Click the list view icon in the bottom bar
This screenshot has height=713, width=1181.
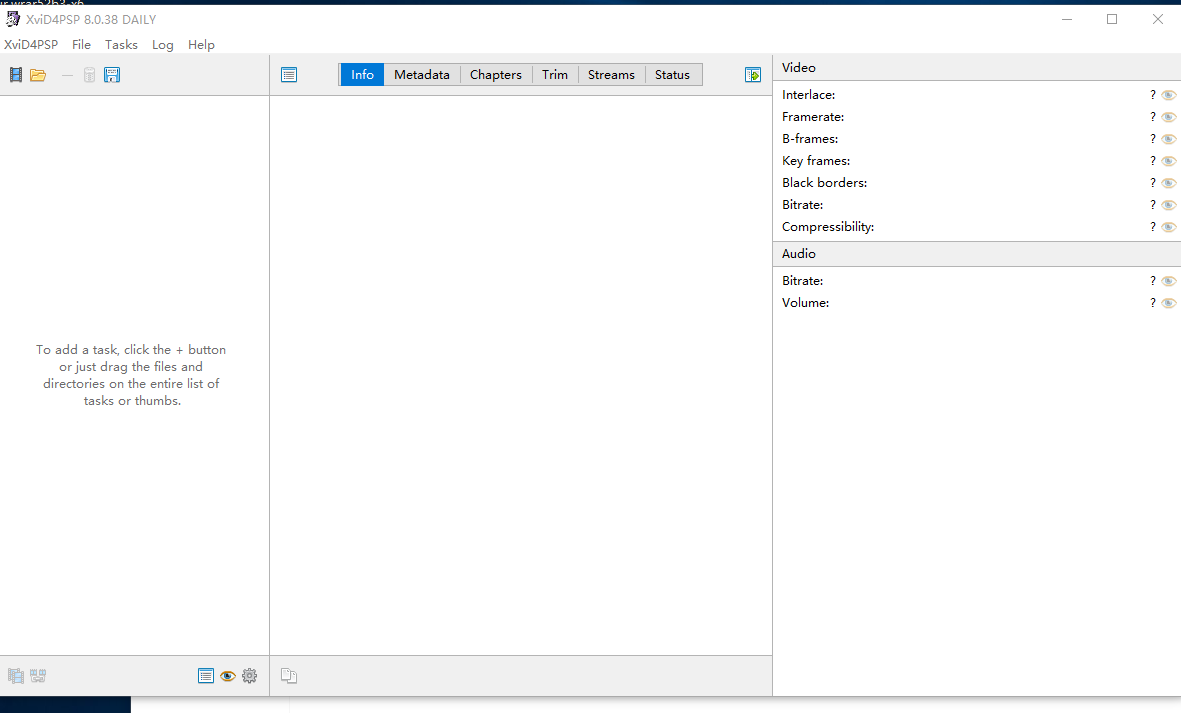pyautogui.click(x=206, y=675)
